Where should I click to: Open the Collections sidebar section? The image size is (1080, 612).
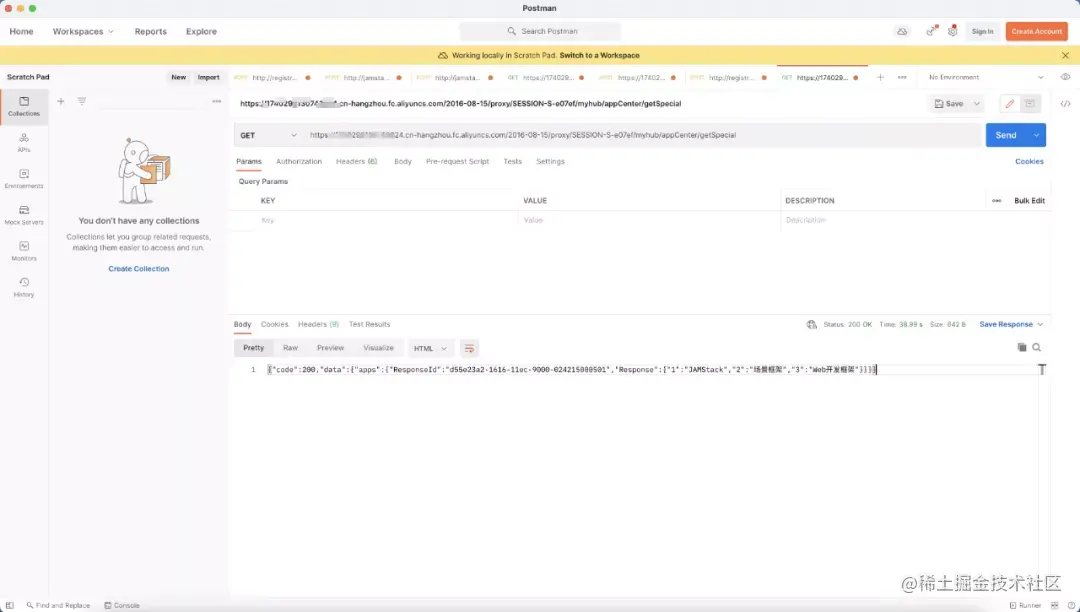coord(24,107)
